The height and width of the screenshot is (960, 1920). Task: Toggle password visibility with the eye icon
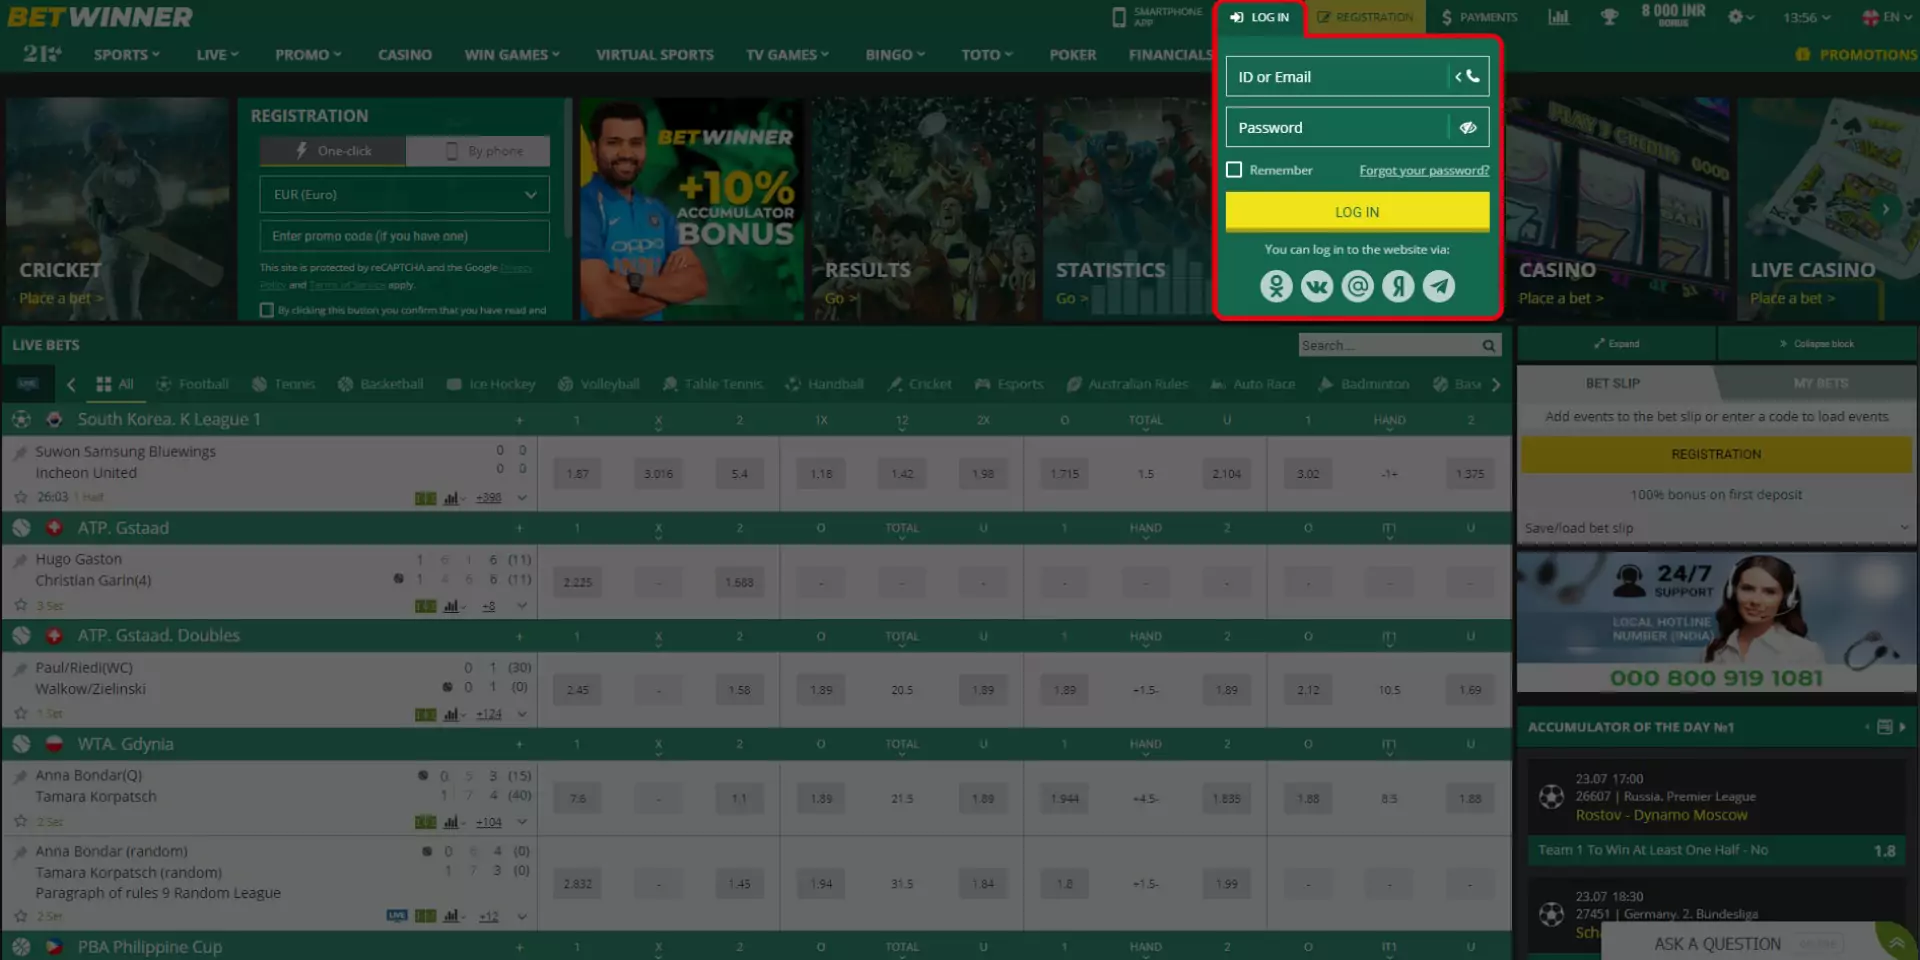[x=1469, y=127]
